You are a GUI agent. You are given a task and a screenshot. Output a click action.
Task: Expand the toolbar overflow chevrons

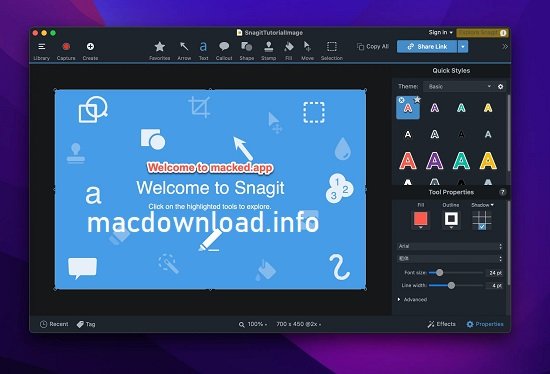click(505, 46)
